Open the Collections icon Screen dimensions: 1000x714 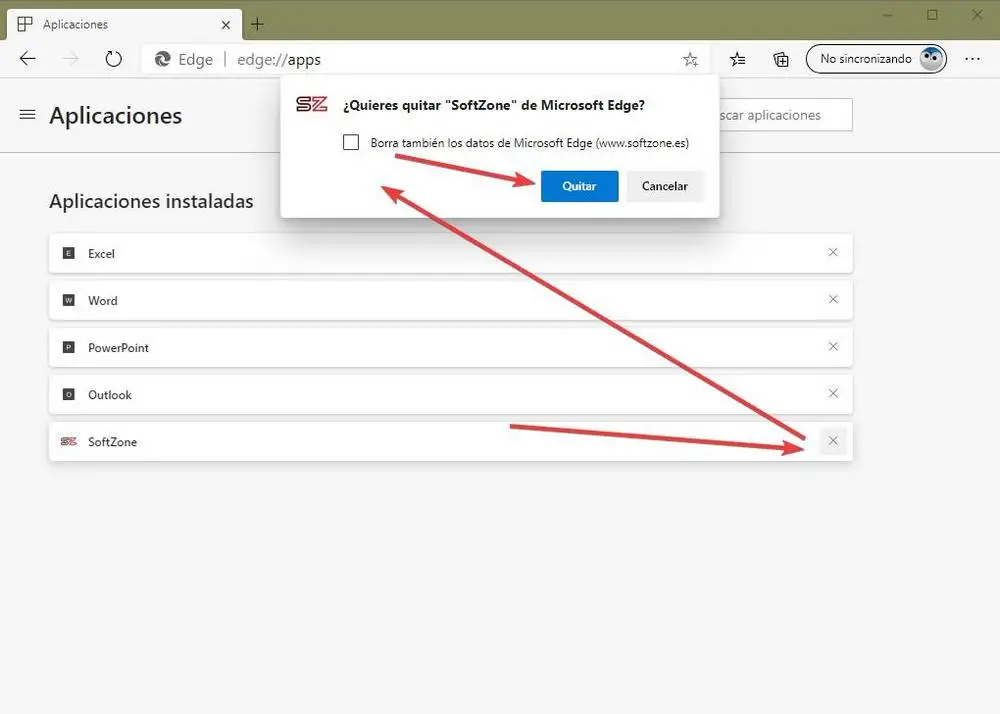pyautogui.click(x=781, y=60)
